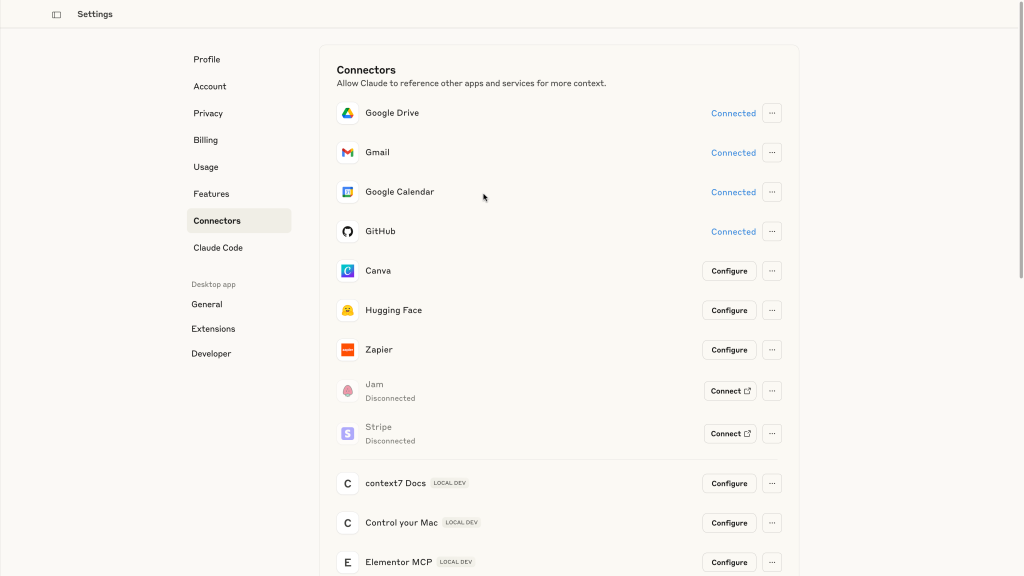Open more options for Hugging Face

[x=772, y=310]
